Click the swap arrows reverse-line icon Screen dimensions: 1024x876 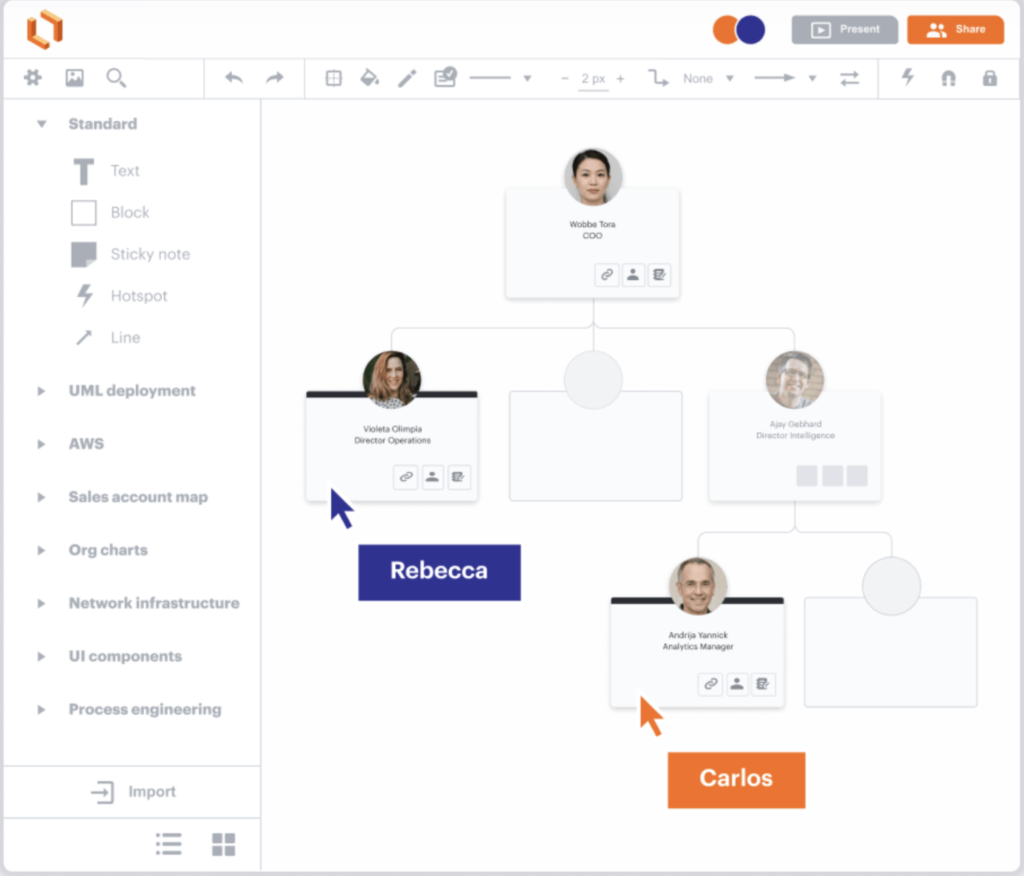click(849, 78)
